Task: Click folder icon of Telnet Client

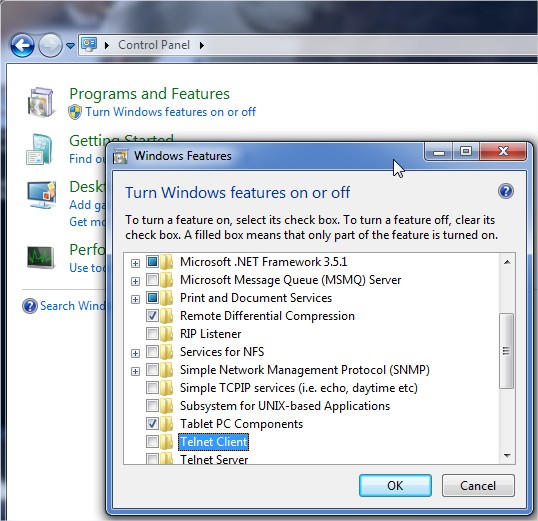Action: (x=167, y=442)
